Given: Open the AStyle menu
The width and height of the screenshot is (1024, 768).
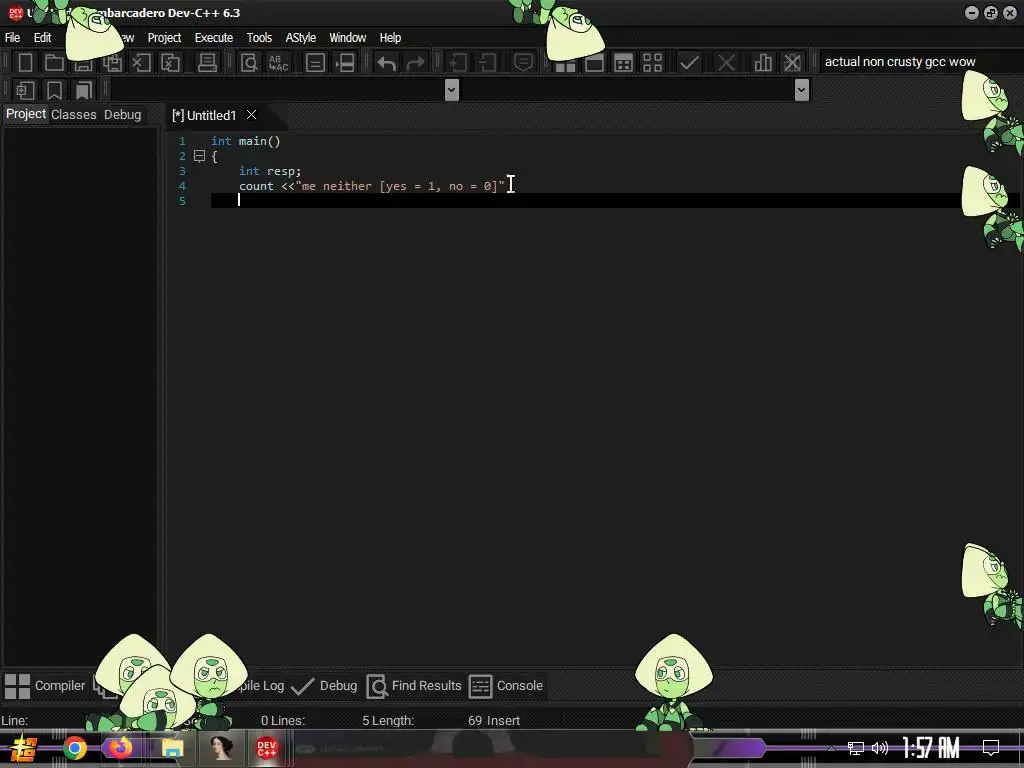Looking at the screenshot, I should click(300, 37).
